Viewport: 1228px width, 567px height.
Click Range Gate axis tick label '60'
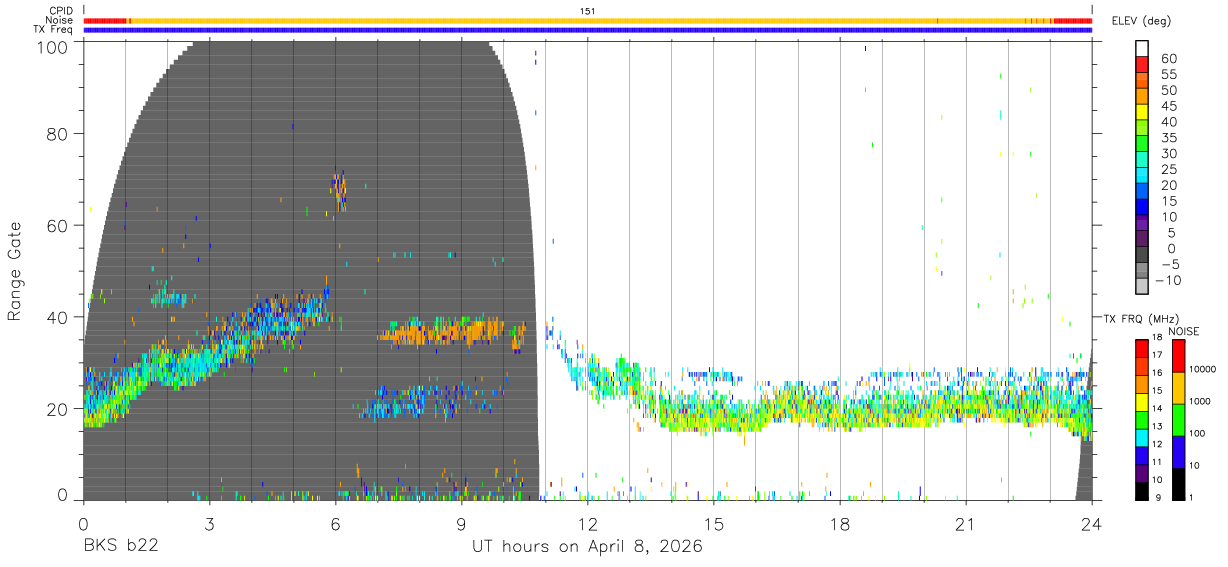tap(59, 225)
